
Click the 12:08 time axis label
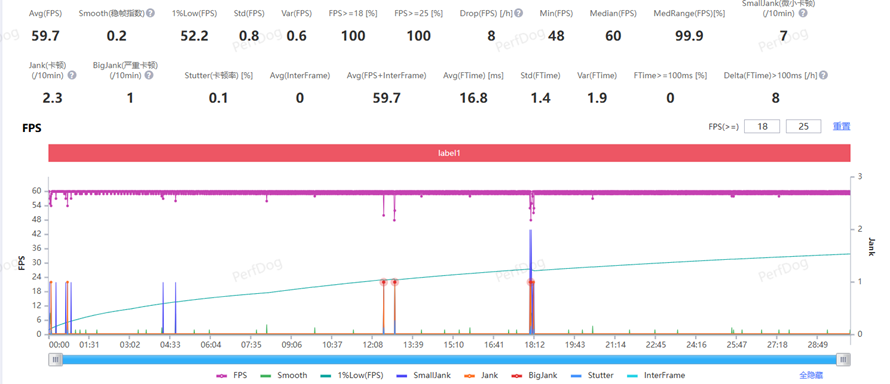(372, 344)
